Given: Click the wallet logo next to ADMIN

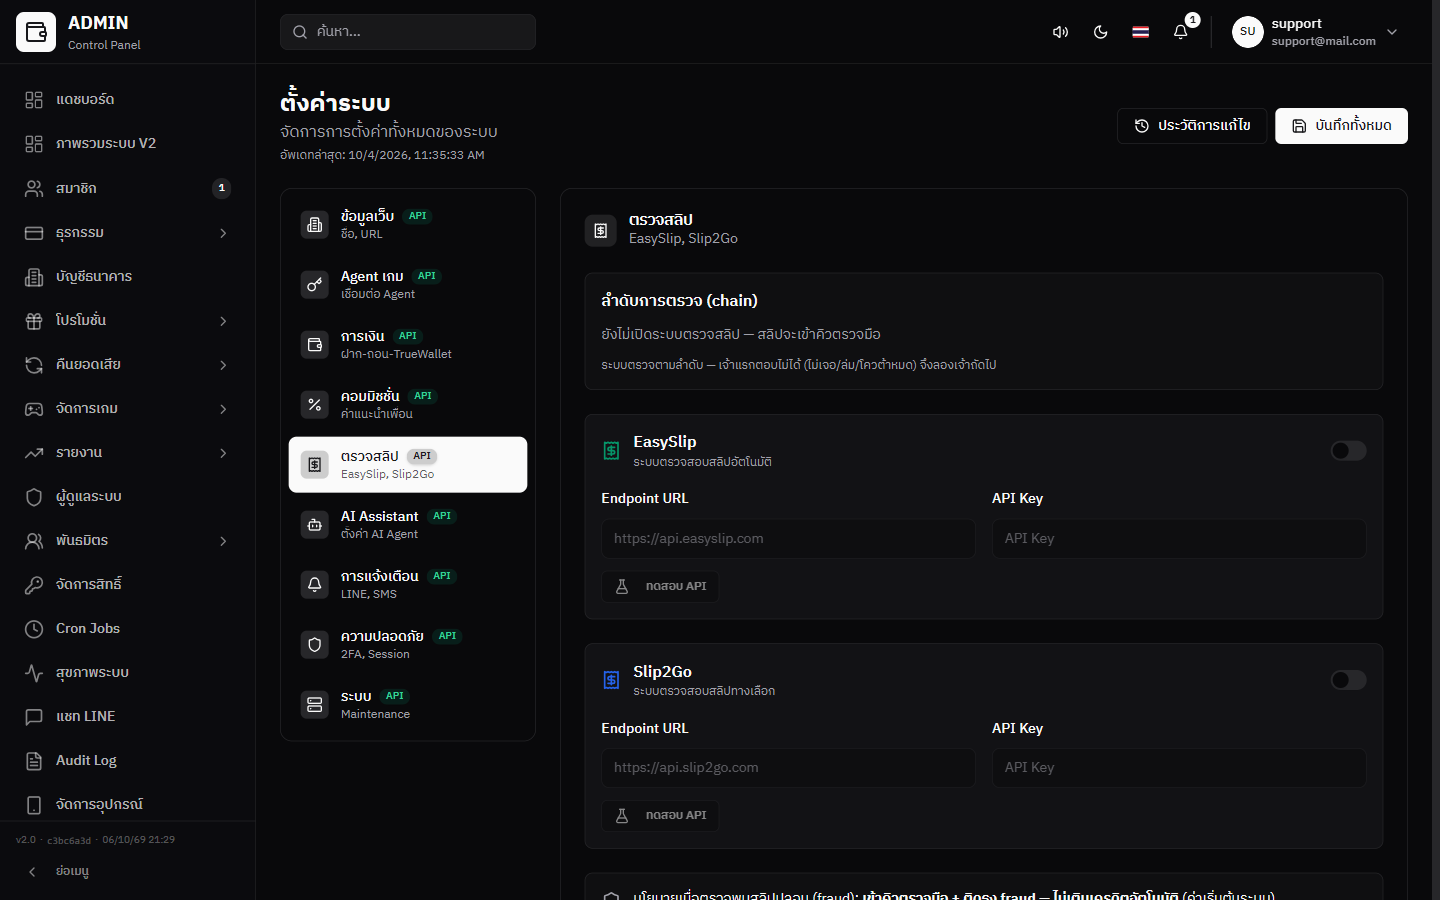Looking at the screenshot, I should pyautogui.click(x=36, y=32).
